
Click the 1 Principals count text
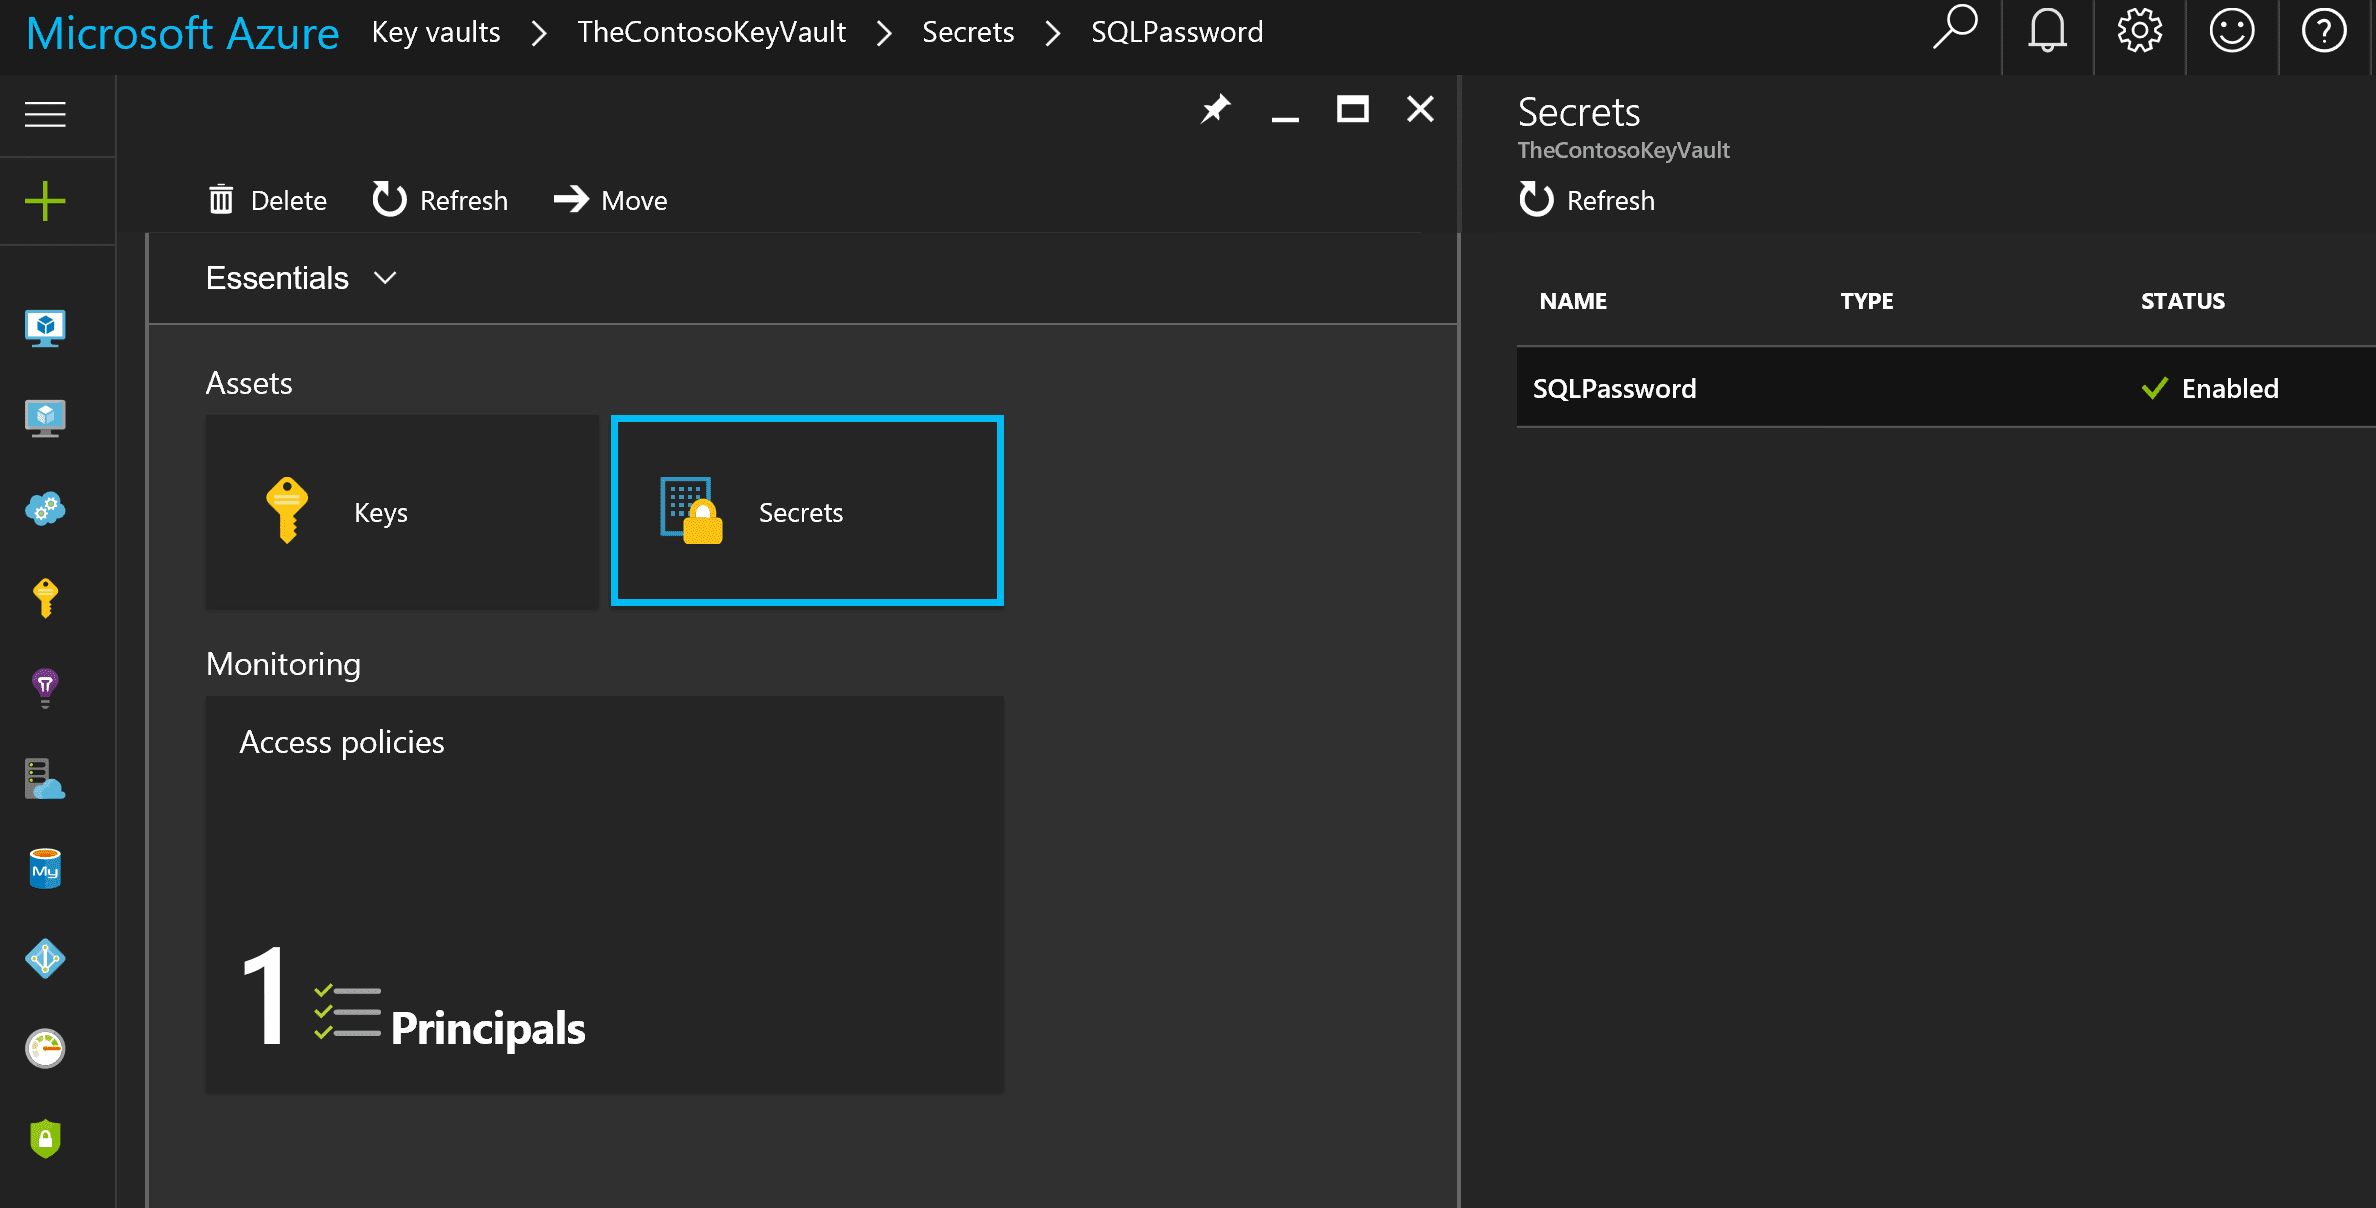point(413,998)
